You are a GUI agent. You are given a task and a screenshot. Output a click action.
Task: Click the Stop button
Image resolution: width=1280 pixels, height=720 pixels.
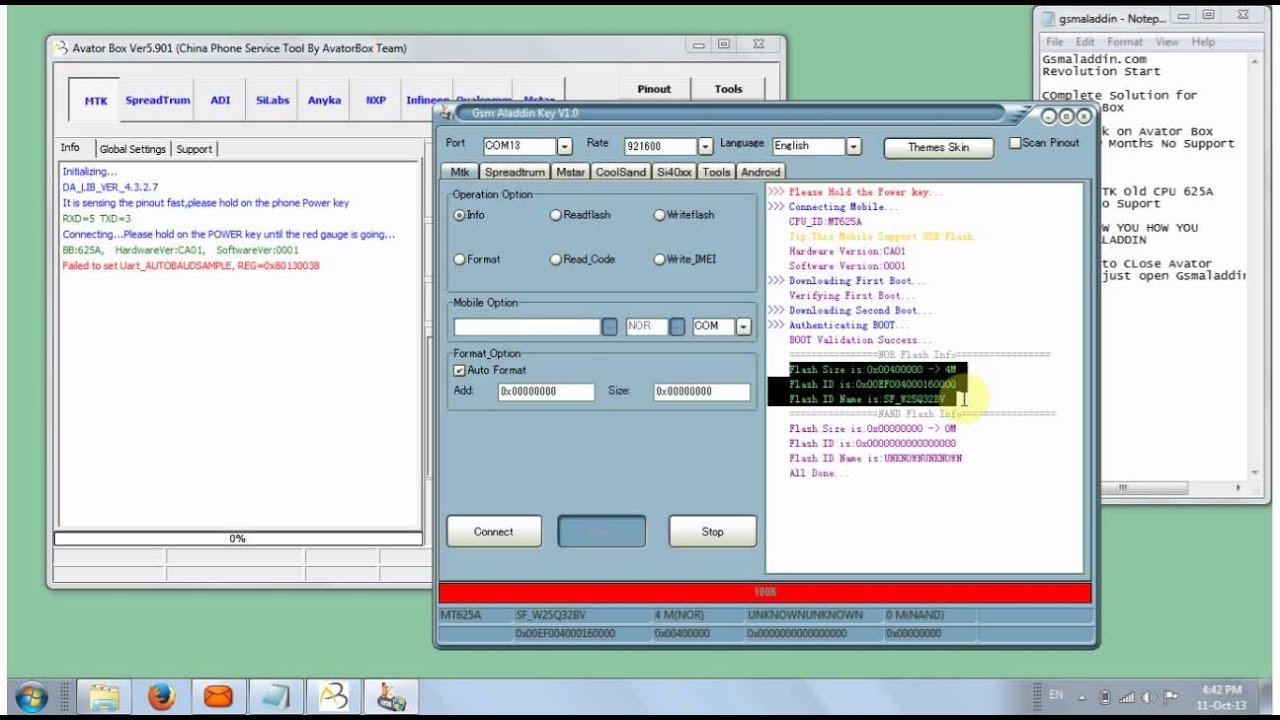tap(713, 532)
